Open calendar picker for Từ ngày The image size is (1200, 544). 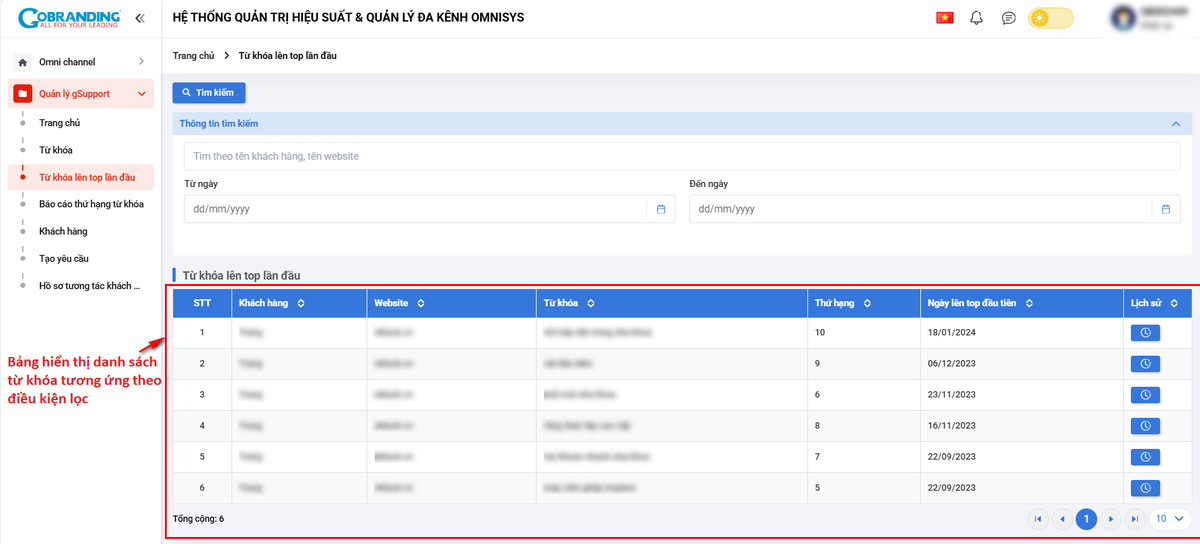[x=661, y=209]
